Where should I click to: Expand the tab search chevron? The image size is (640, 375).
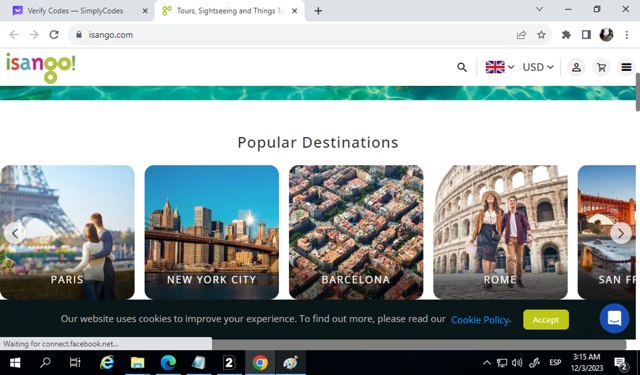click(539, 9)
